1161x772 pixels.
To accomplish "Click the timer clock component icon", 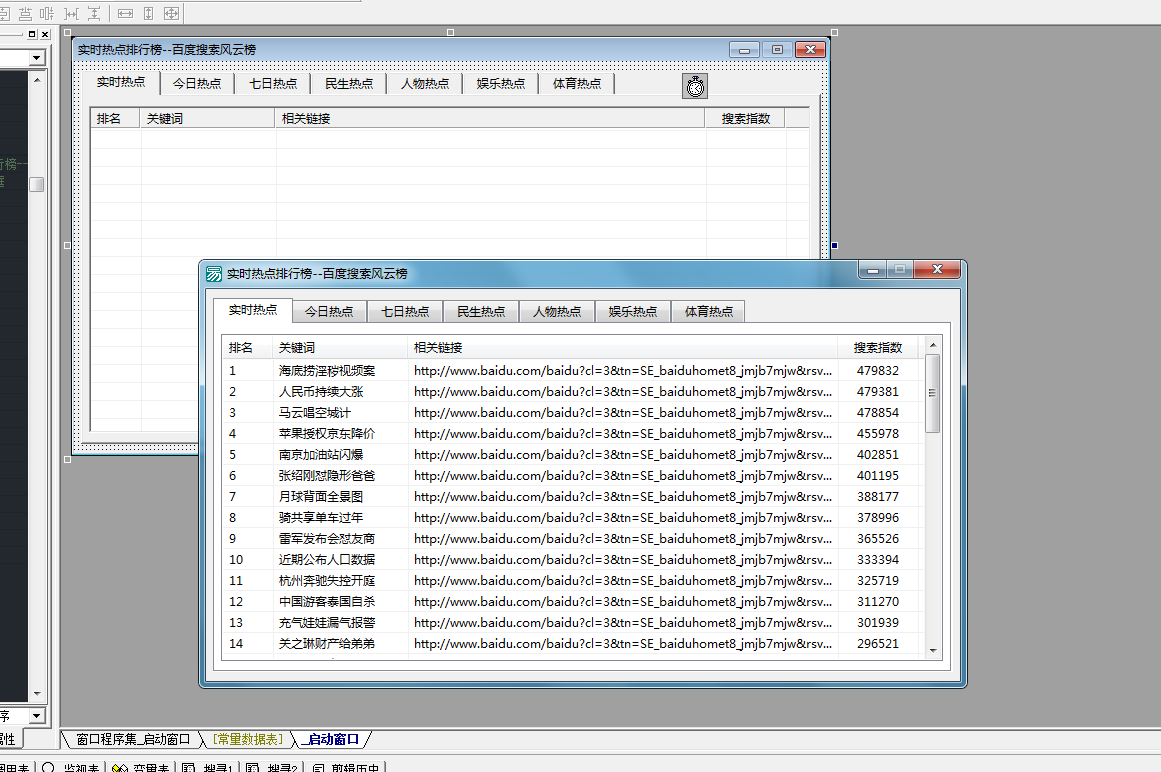I will coord(695,86).
